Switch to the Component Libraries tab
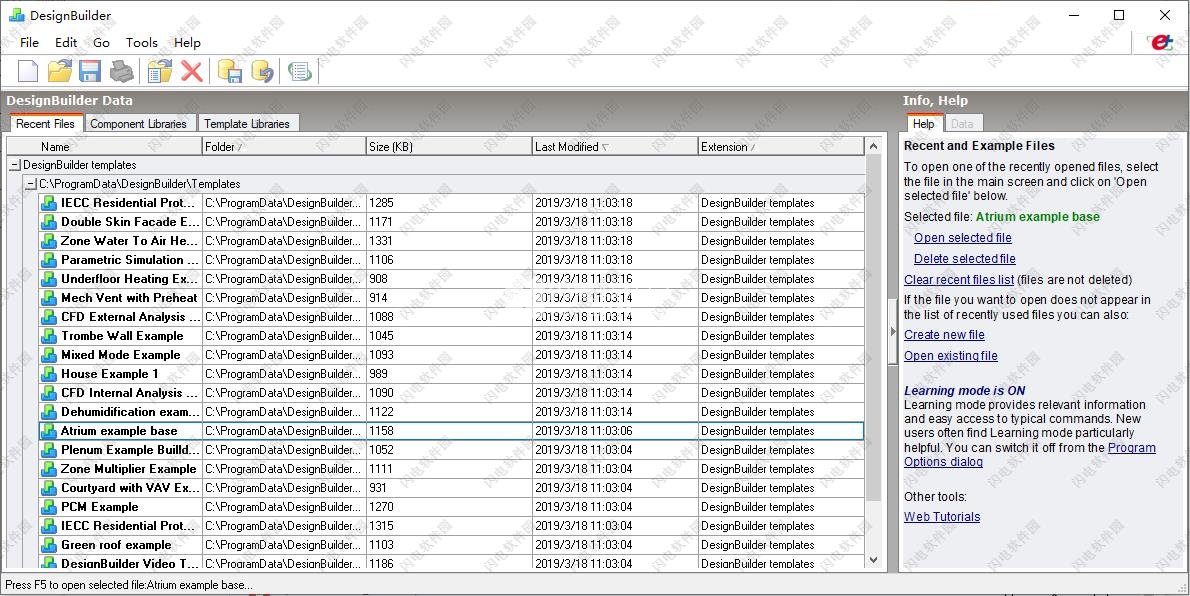This screenshot has width=1190, height=596. click(138, 124)
